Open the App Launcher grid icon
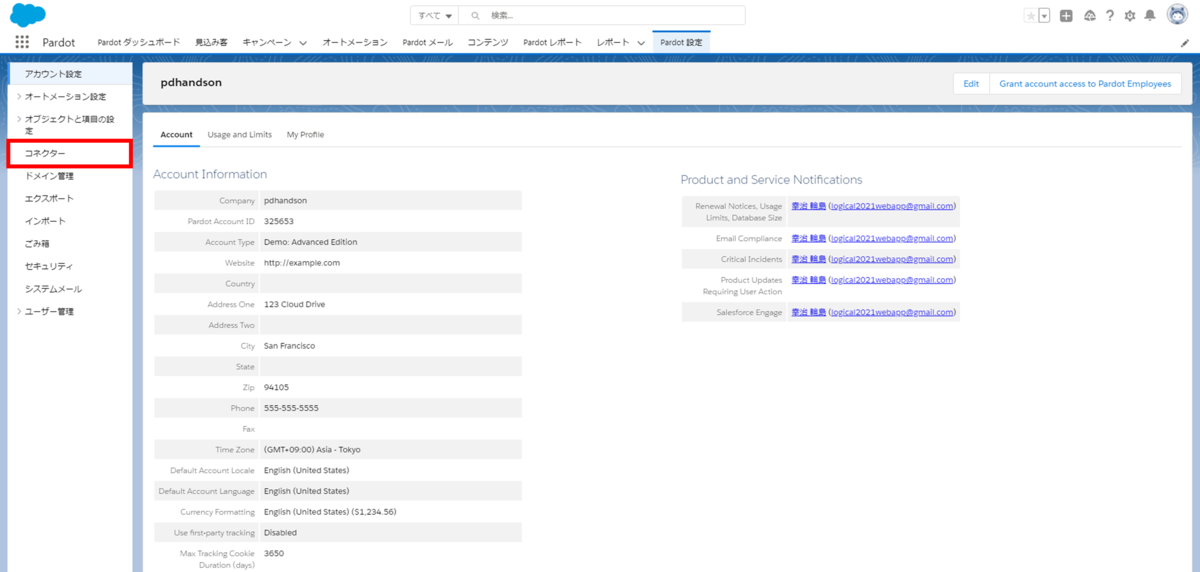The image size is (1200, 572). 22,42
